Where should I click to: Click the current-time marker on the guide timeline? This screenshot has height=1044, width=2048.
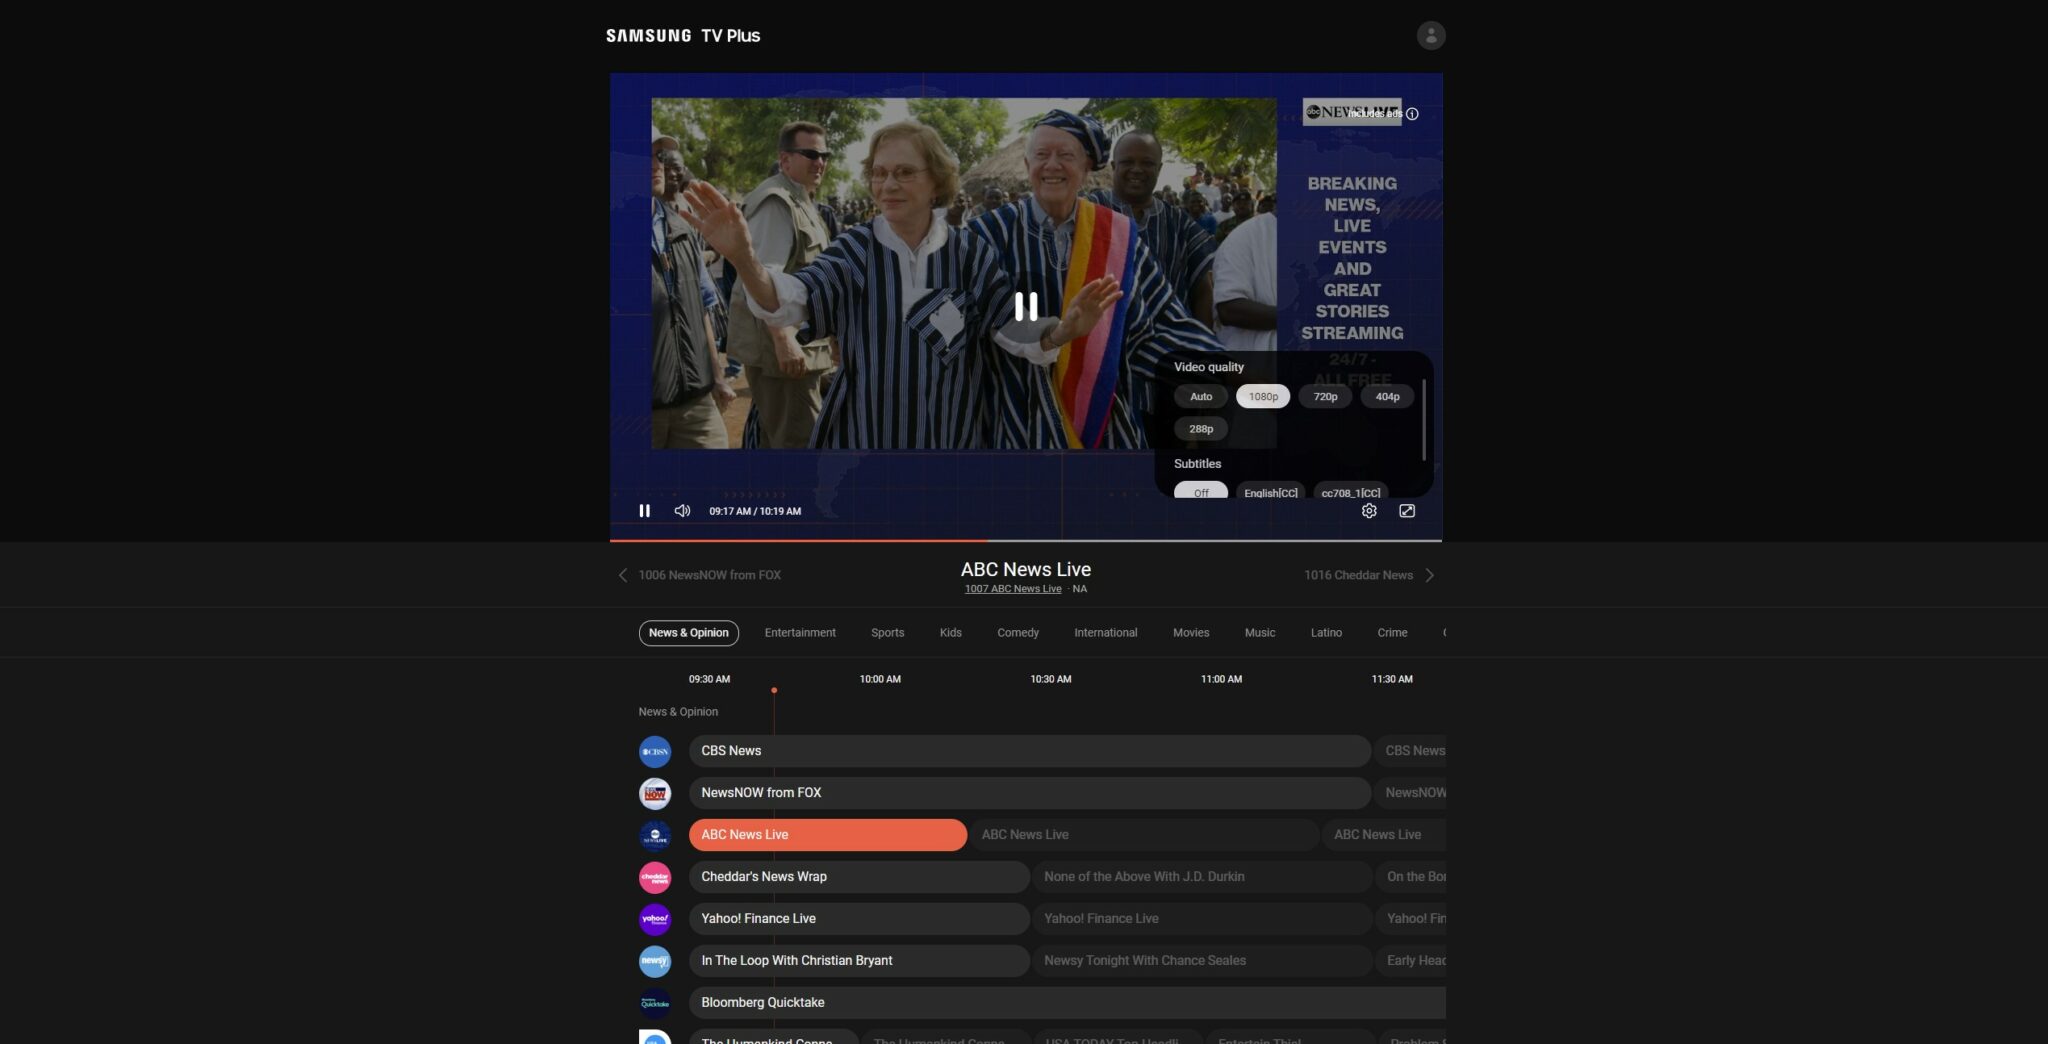point(775,689)
